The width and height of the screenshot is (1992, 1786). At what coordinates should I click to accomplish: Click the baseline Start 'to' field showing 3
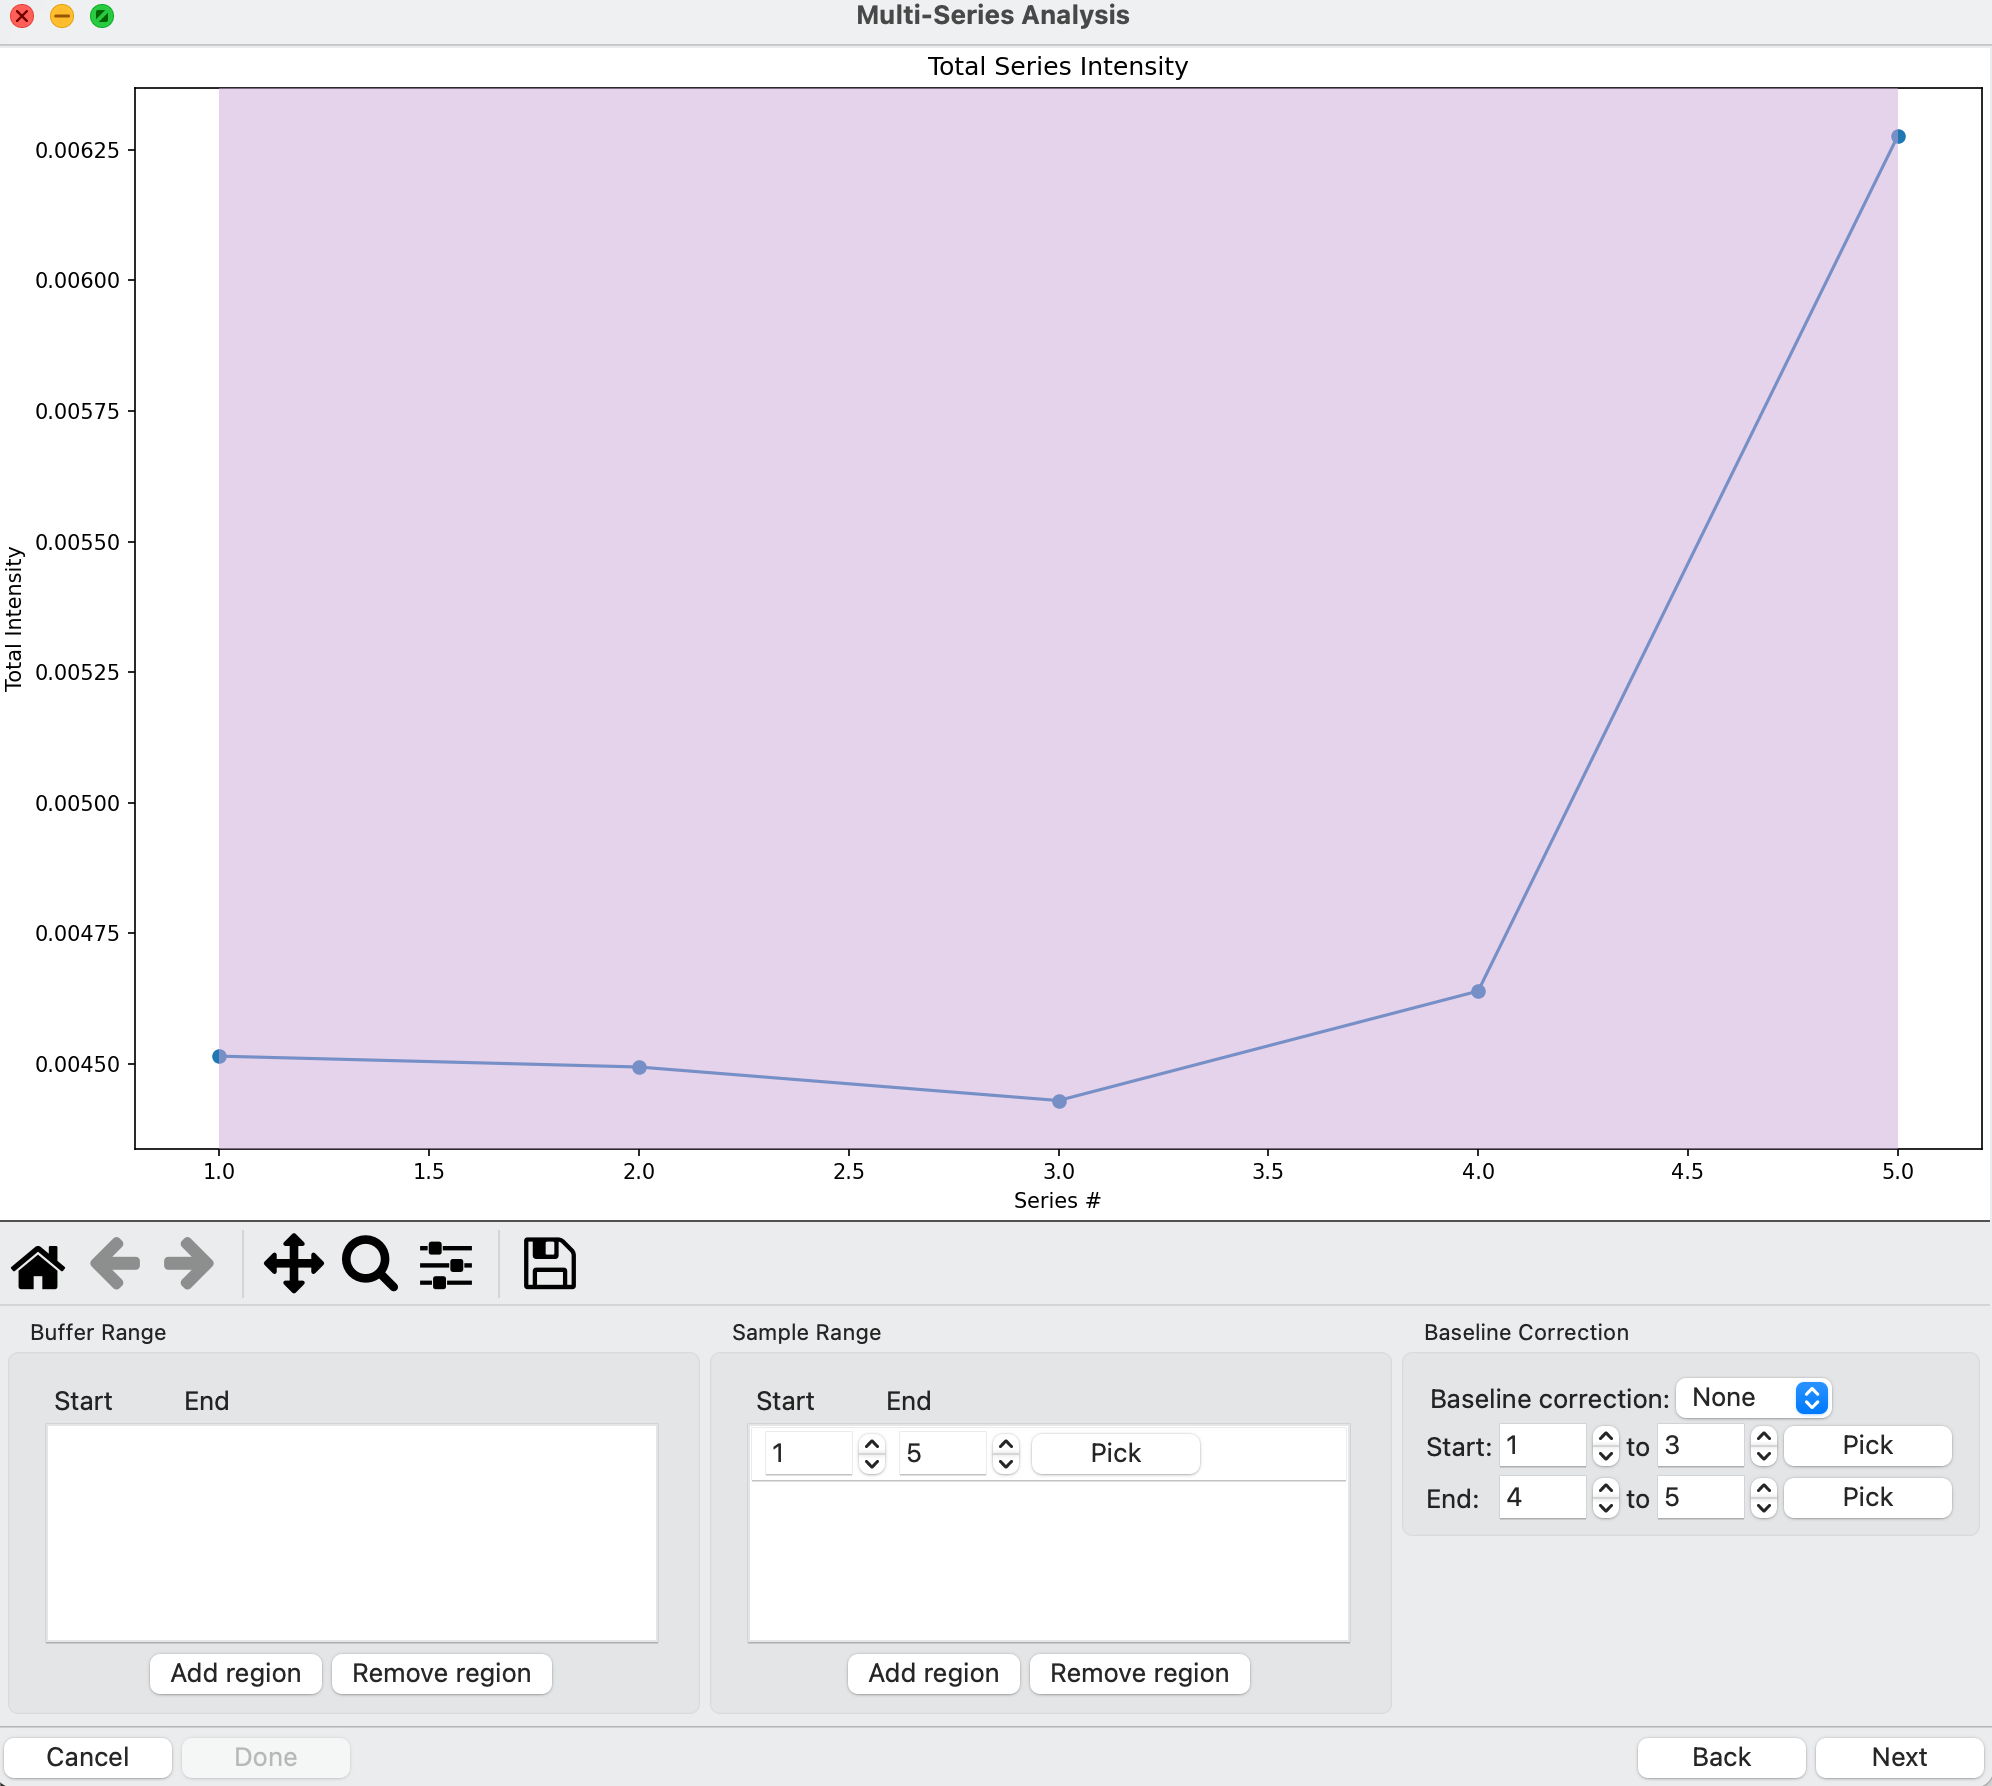click(x=1700, y=1446)
